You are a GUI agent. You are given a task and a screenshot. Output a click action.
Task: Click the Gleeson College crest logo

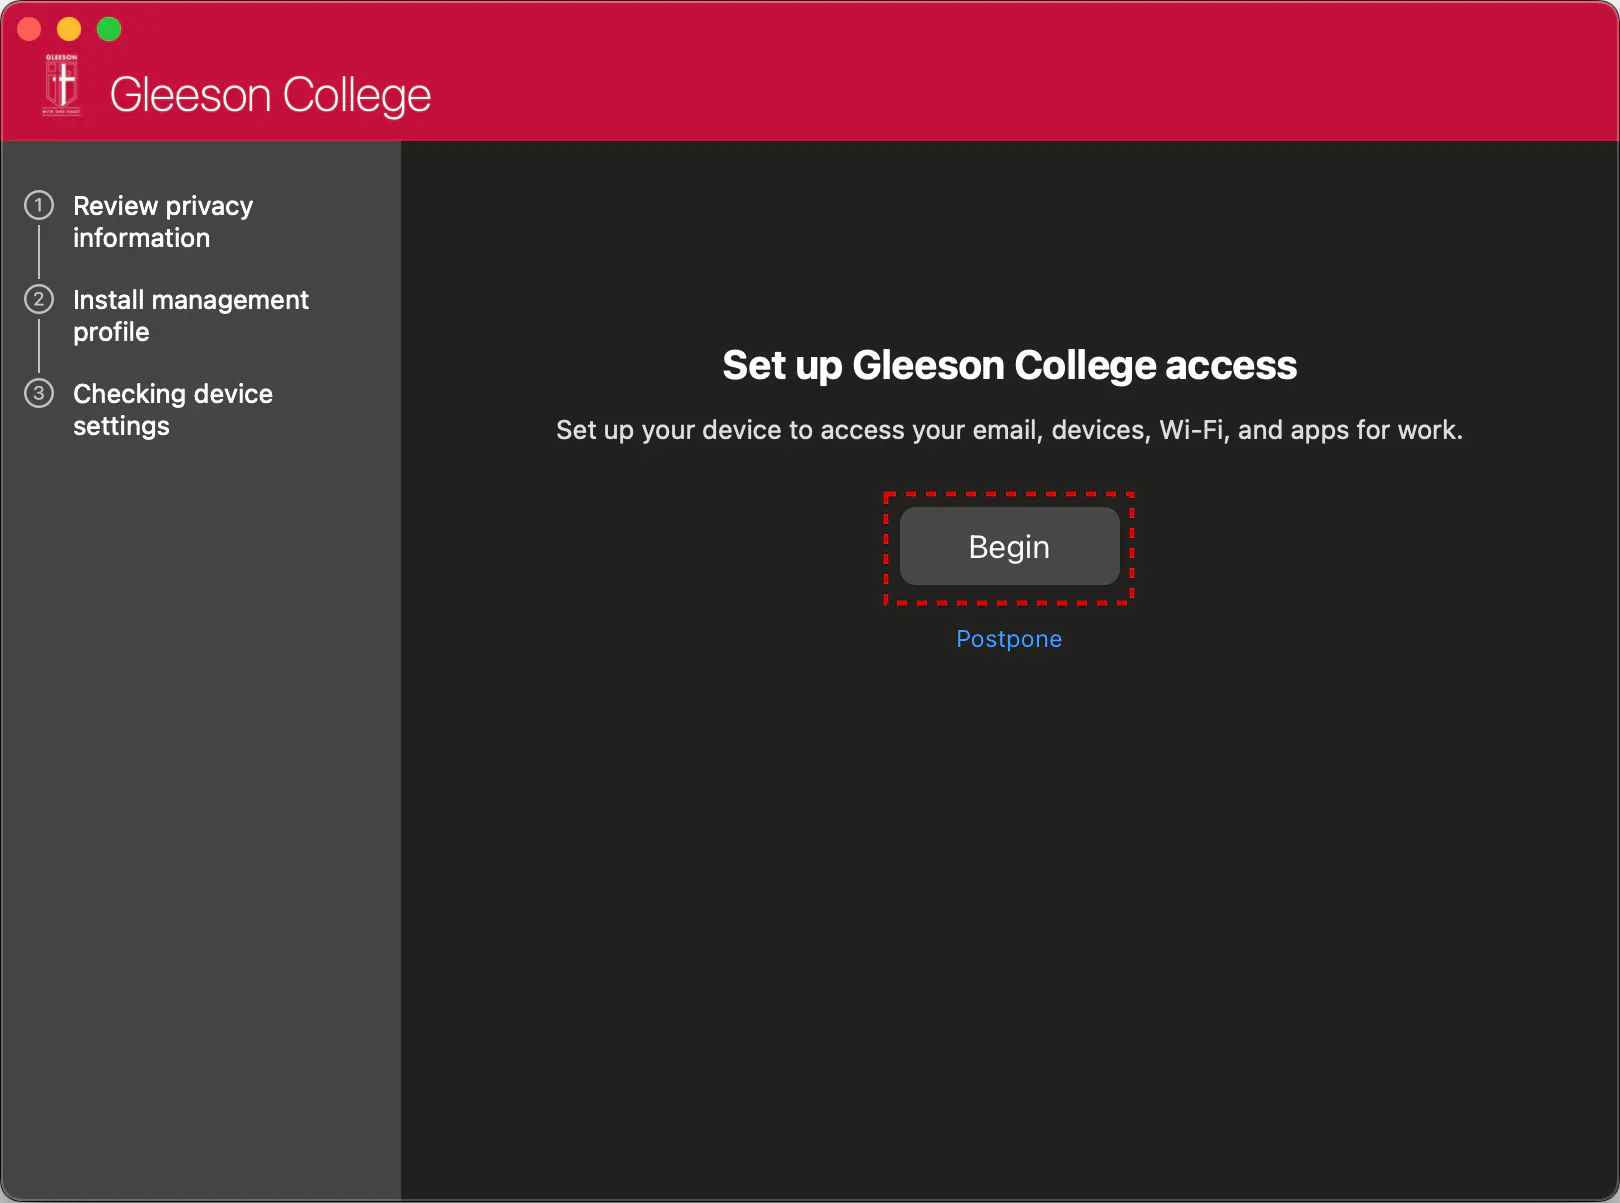[x=62, y=85]
